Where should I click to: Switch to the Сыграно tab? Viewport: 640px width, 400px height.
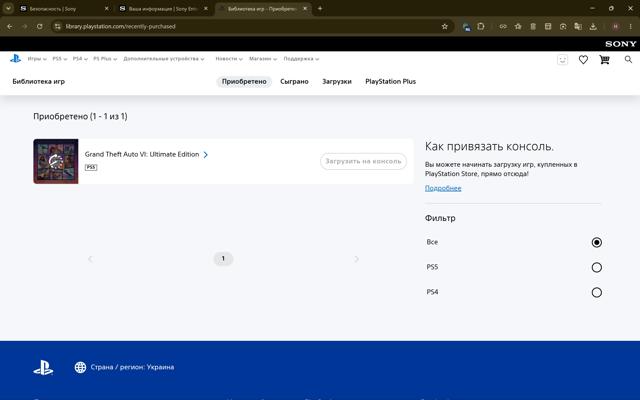[x=294, y=82]
